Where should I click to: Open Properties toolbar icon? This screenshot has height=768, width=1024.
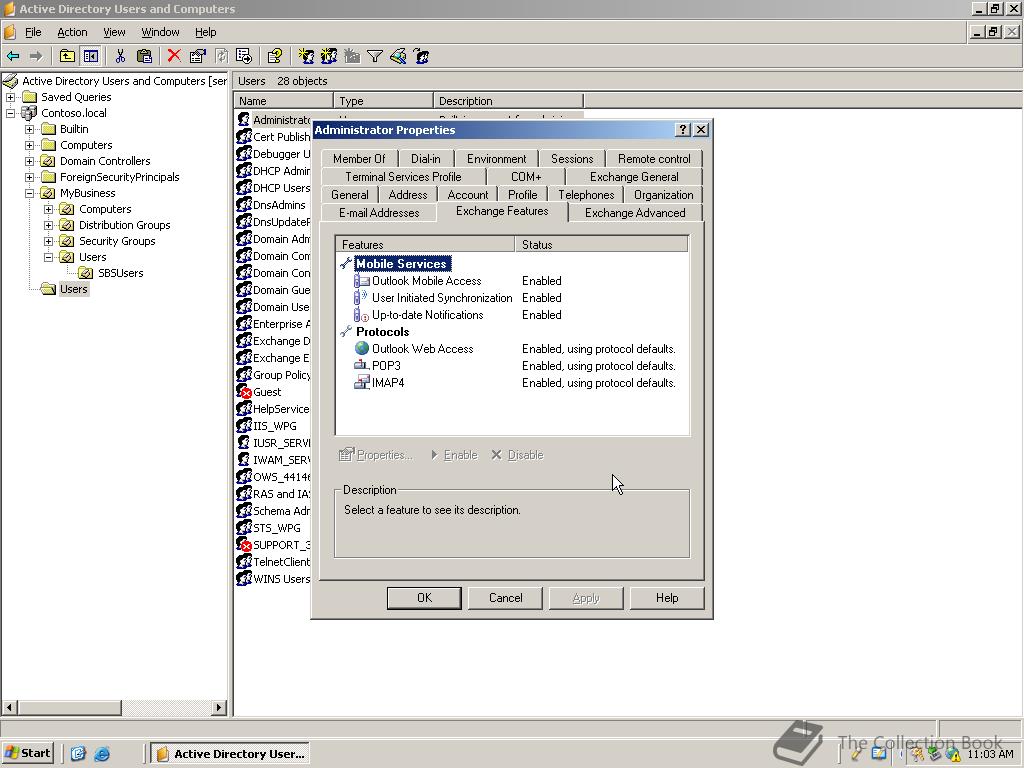click(x=197, y=56)
